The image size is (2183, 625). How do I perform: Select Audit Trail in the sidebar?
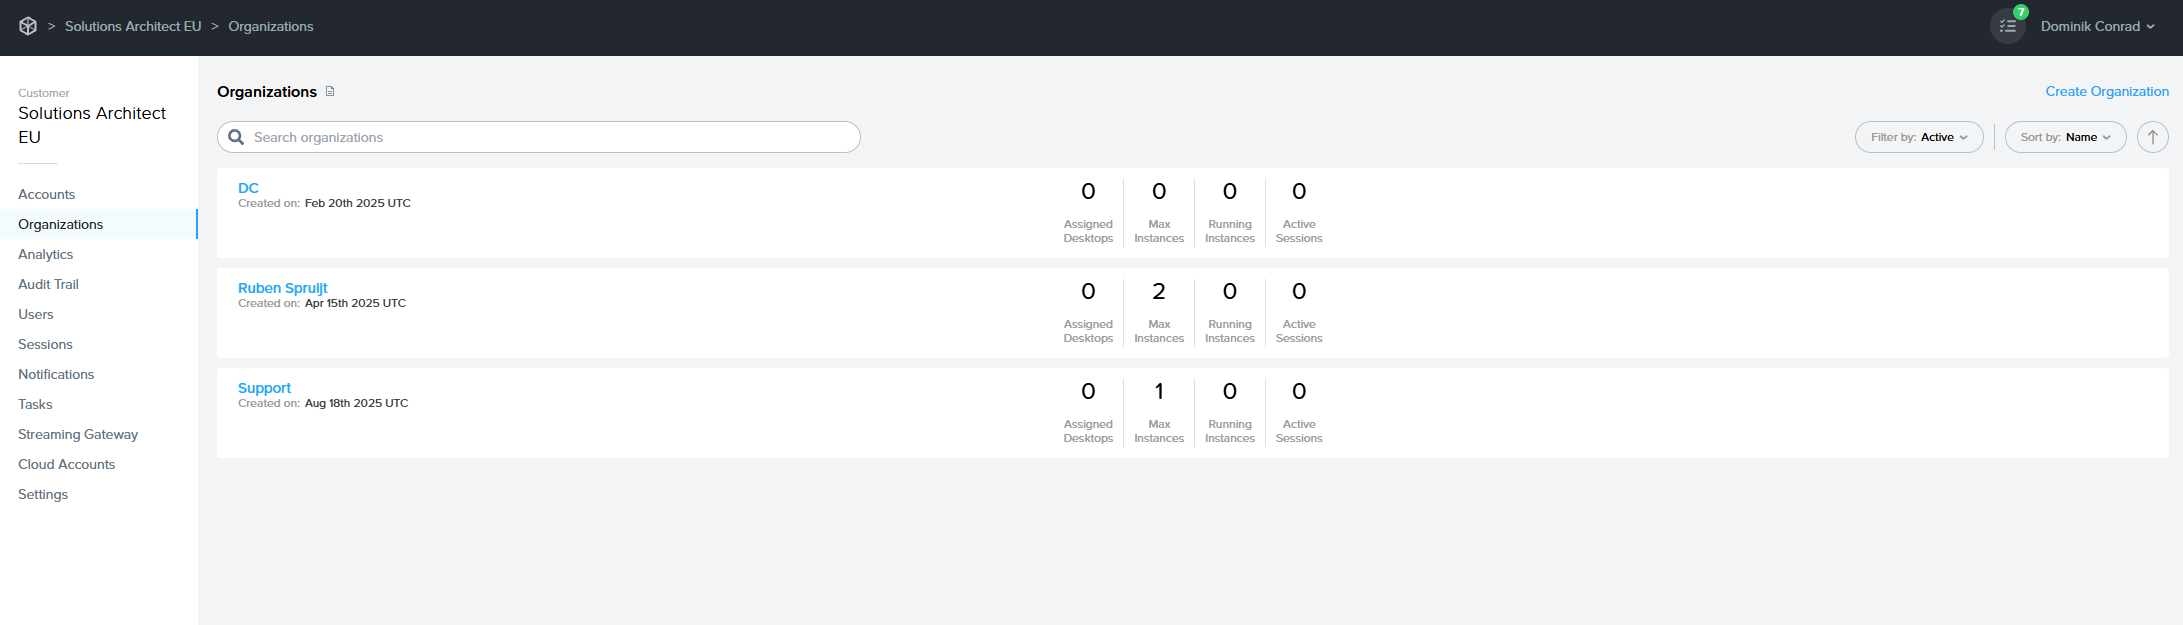pos(48,284)
